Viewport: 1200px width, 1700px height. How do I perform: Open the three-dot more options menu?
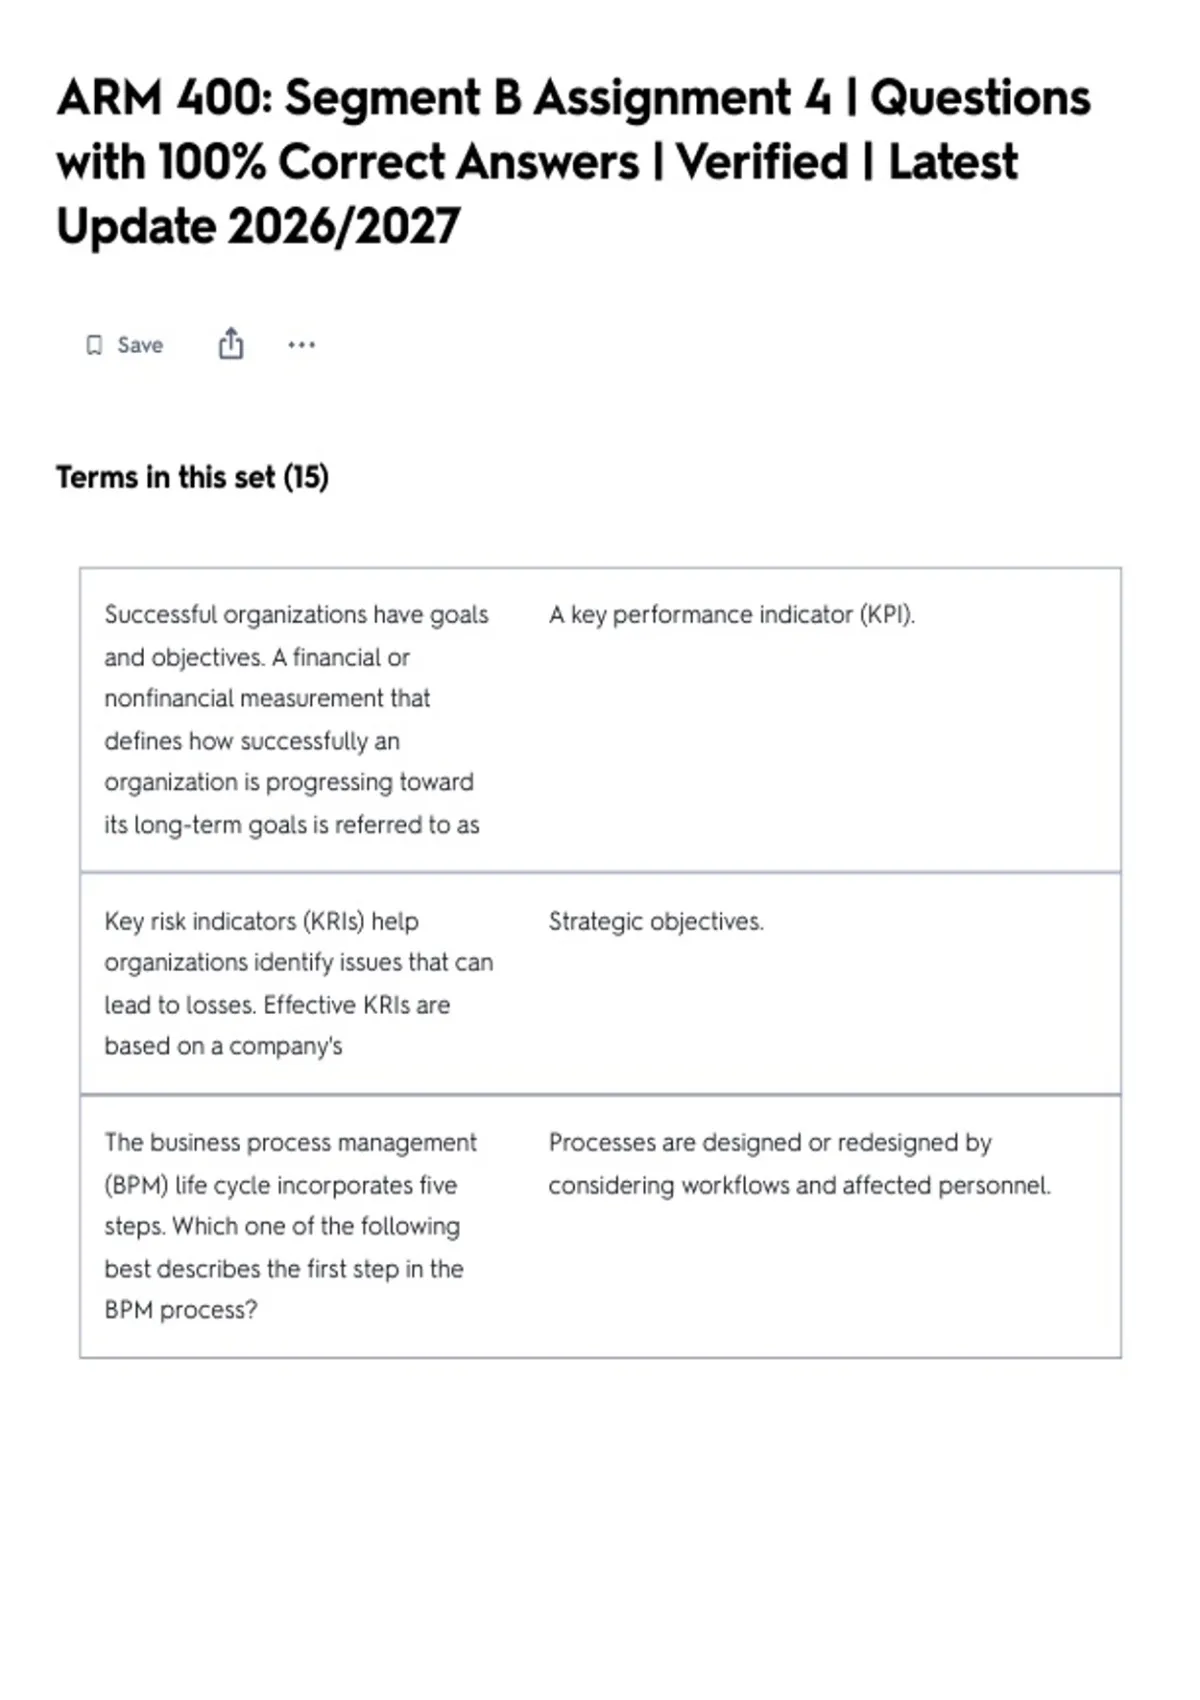[x=301, y=345]
